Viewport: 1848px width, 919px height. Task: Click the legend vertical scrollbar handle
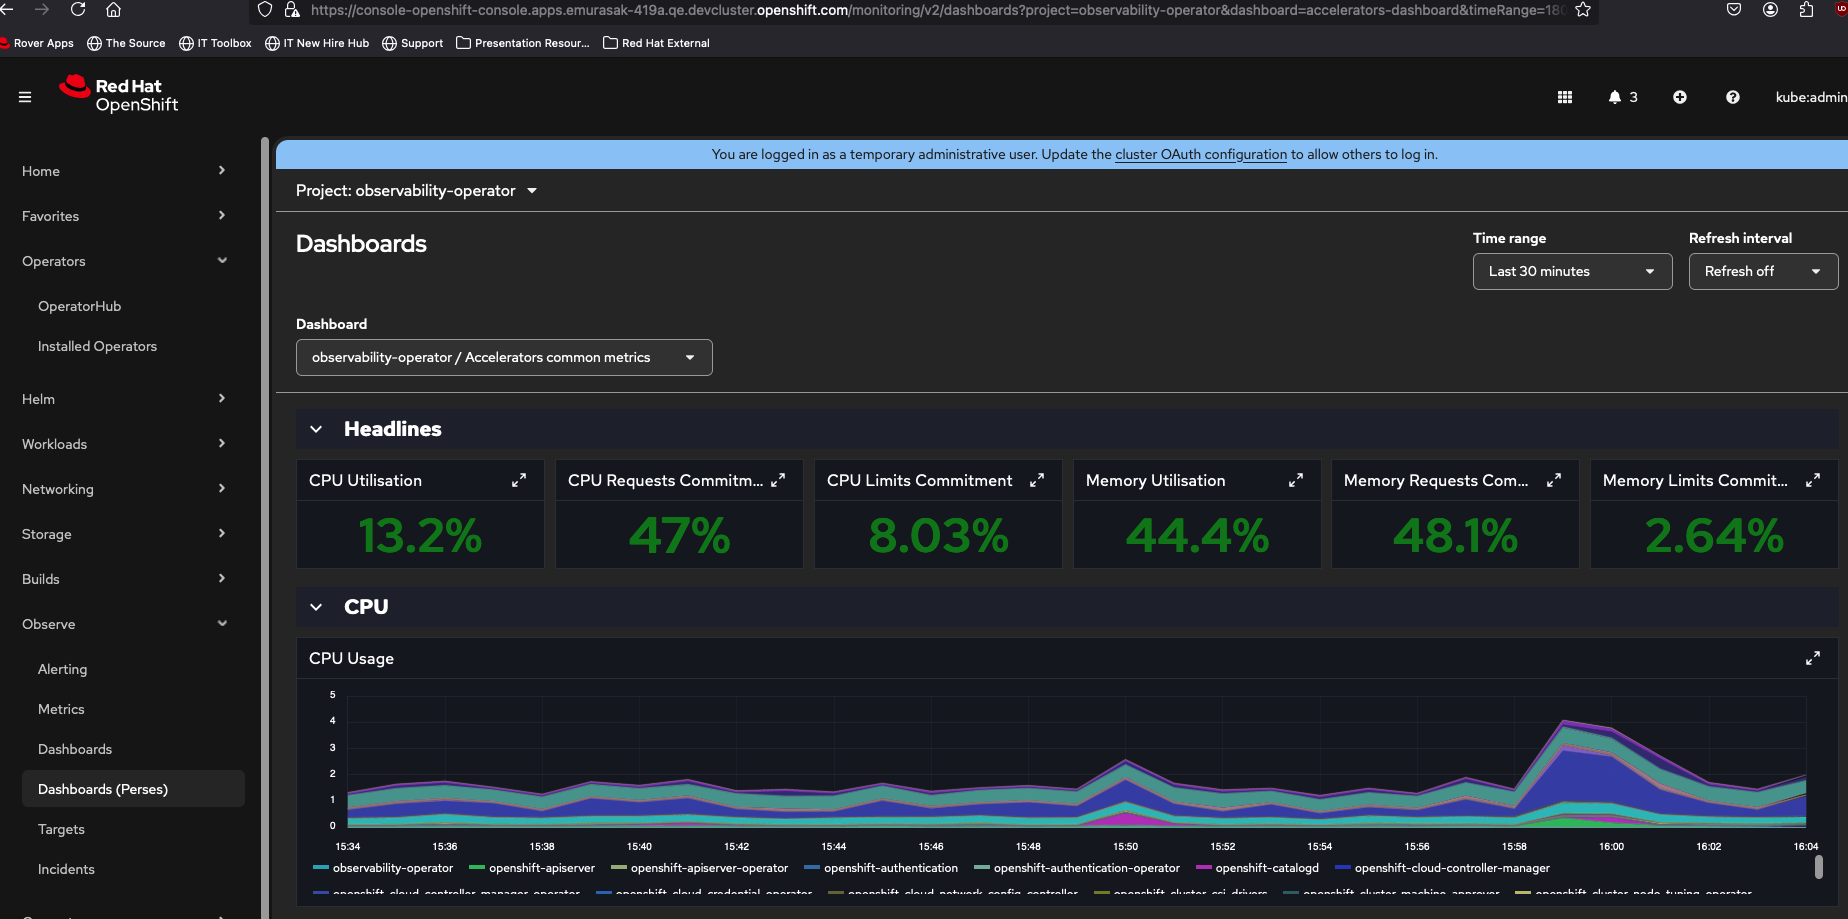(x=1818, y=867)
